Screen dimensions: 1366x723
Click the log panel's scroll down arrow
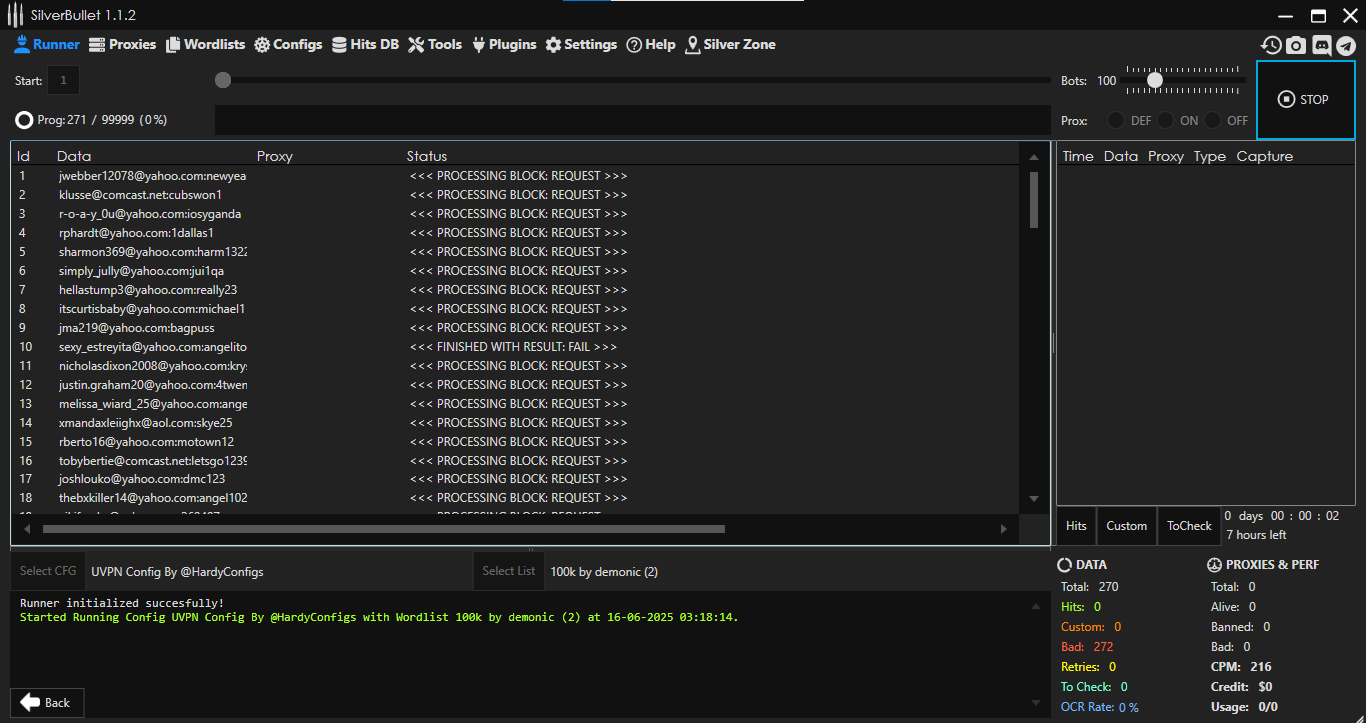point(1038,702)
